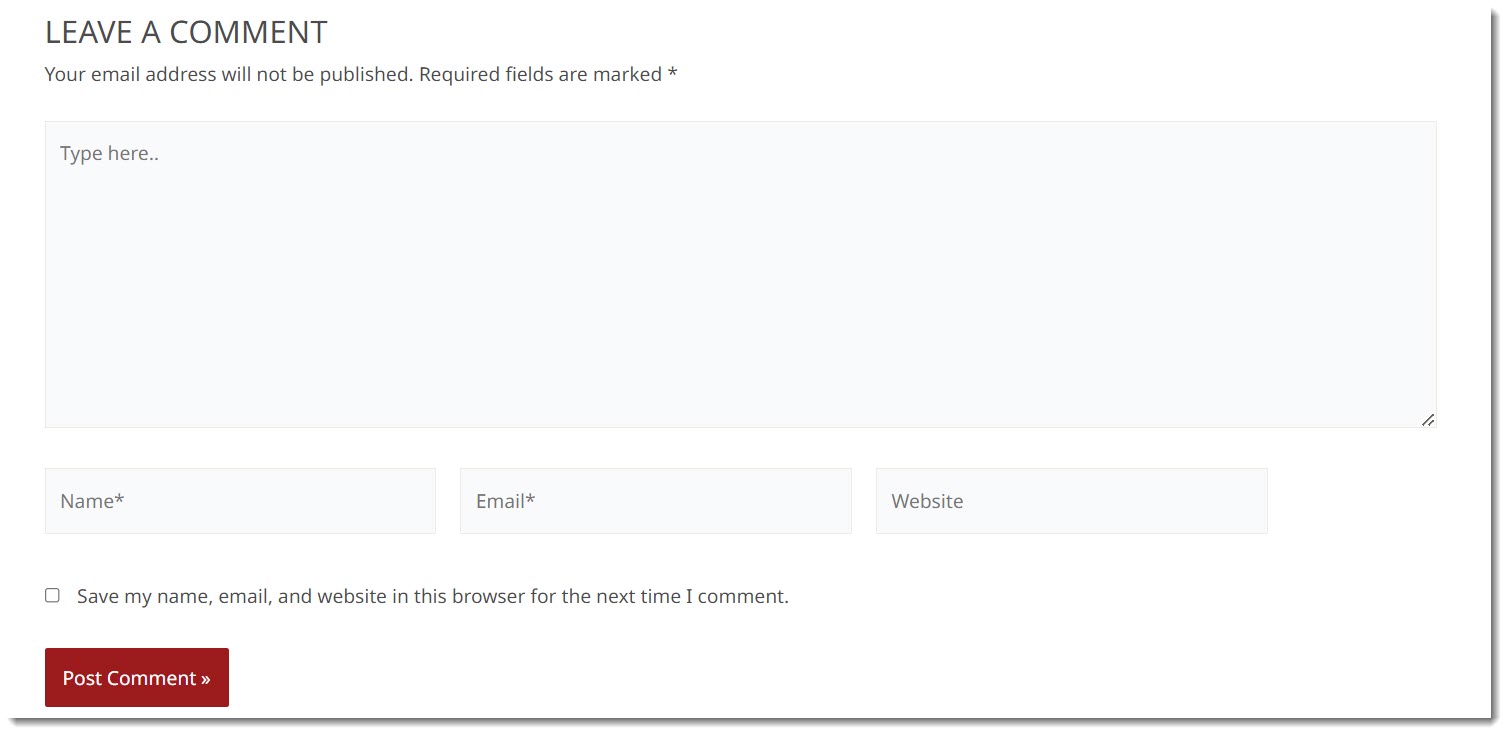The width and height of the screenshot is (1508, 735).
Task: Tick the save my details checkbox
Action: 52,595
